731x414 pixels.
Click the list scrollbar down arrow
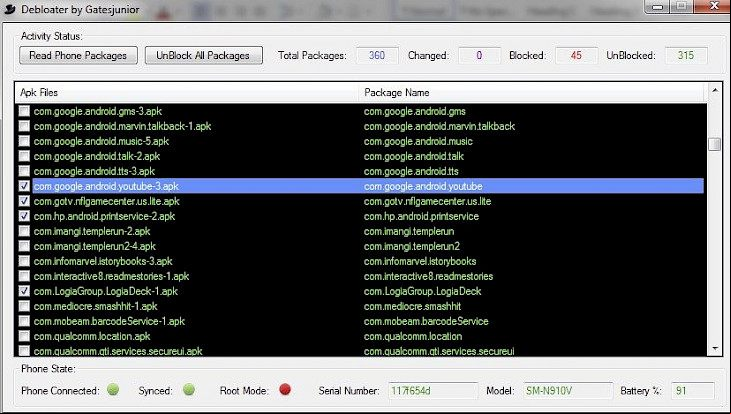coord(715,349)
